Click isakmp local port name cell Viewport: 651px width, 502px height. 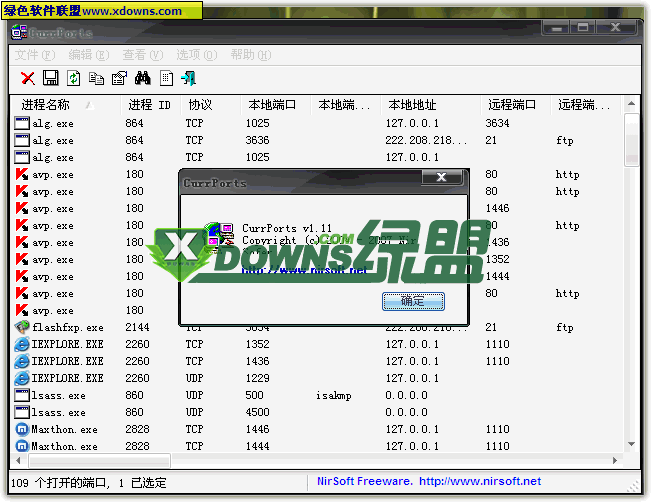[334, 395]
